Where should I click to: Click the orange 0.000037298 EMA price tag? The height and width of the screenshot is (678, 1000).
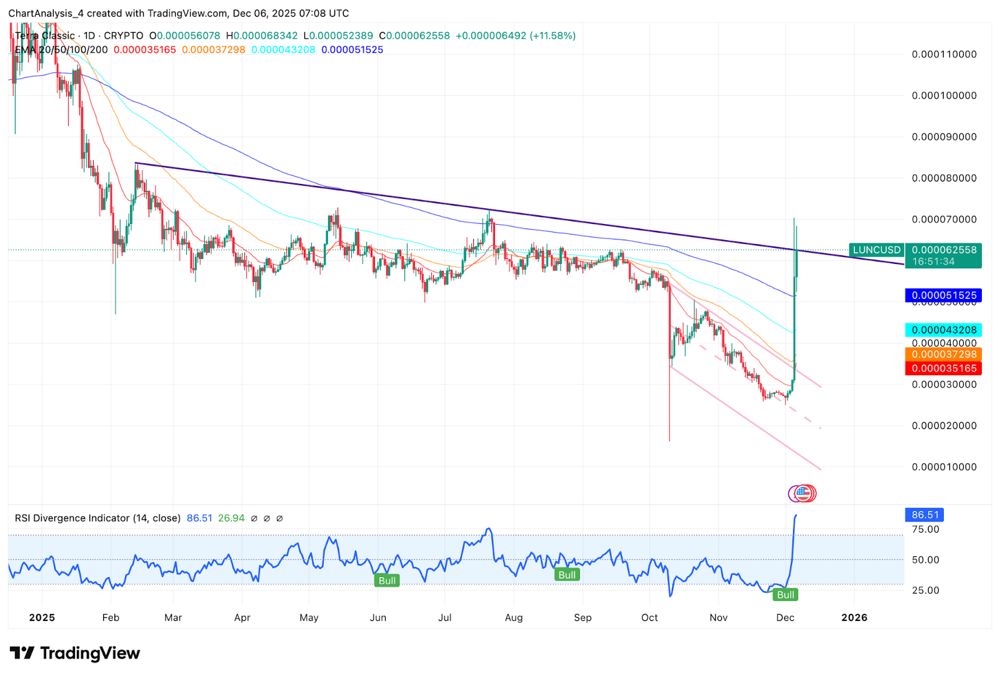click(x=942, y=354)
